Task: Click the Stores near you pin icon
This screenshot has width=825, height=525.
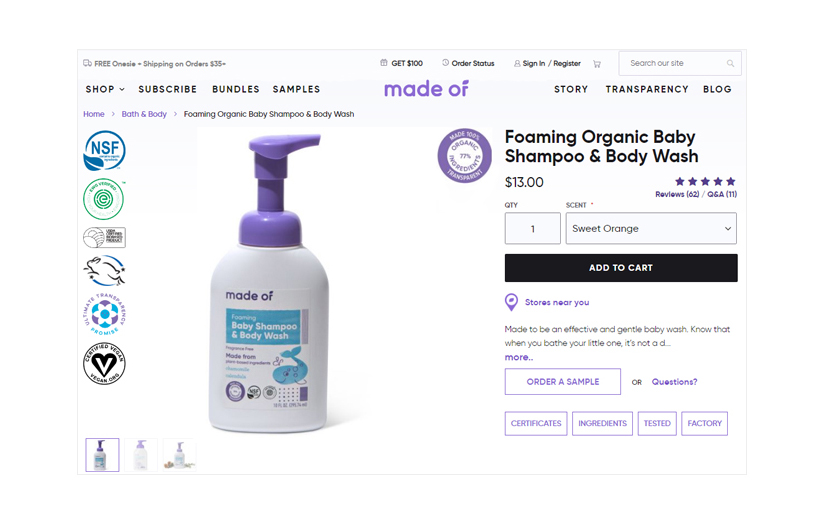Action: (x=511, y=302)
